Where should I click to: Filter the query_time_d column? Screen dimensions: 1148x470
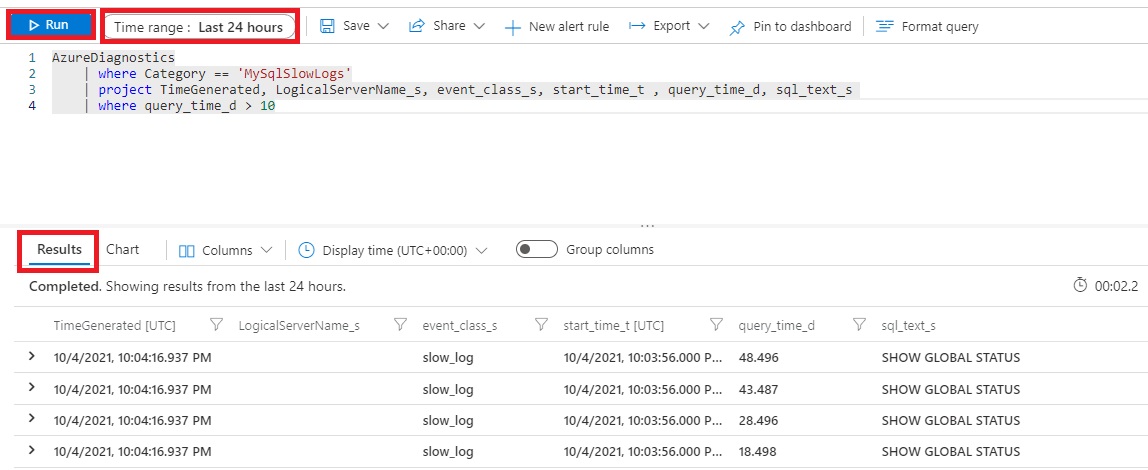(859, 324)
